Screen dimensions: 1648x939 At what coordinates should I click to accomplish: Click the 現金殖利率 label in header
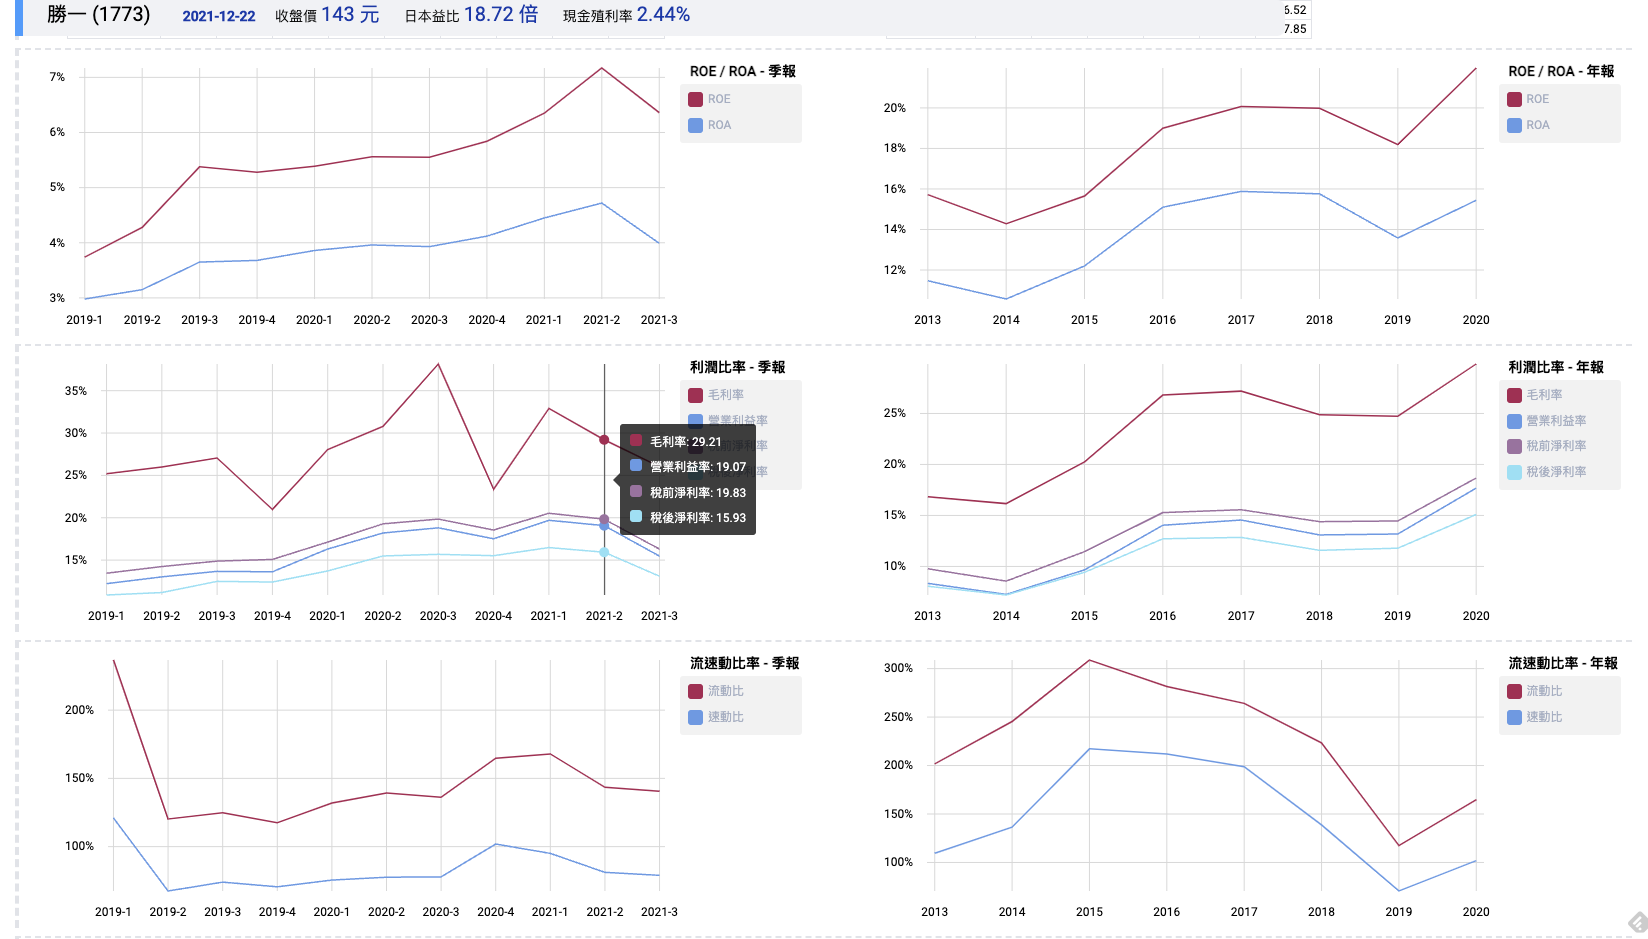point(597,16)
